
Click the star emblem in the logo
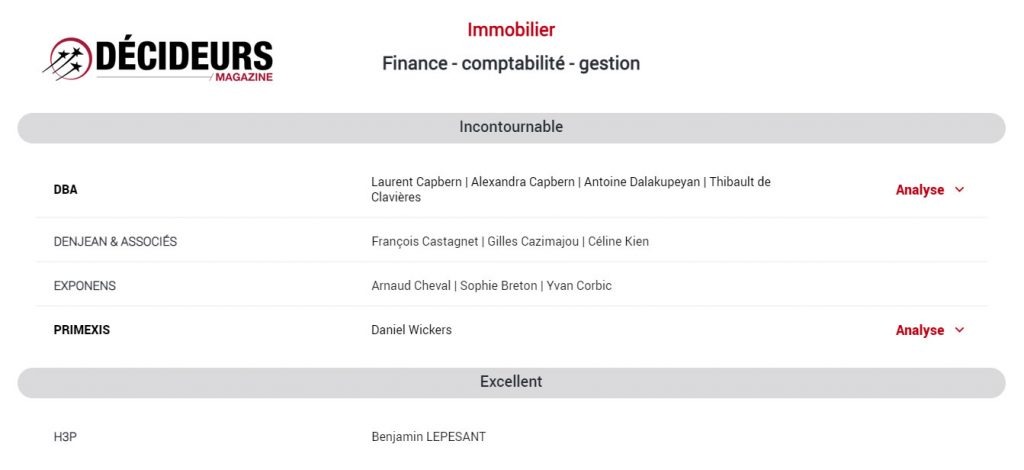(x=68, y=59)
